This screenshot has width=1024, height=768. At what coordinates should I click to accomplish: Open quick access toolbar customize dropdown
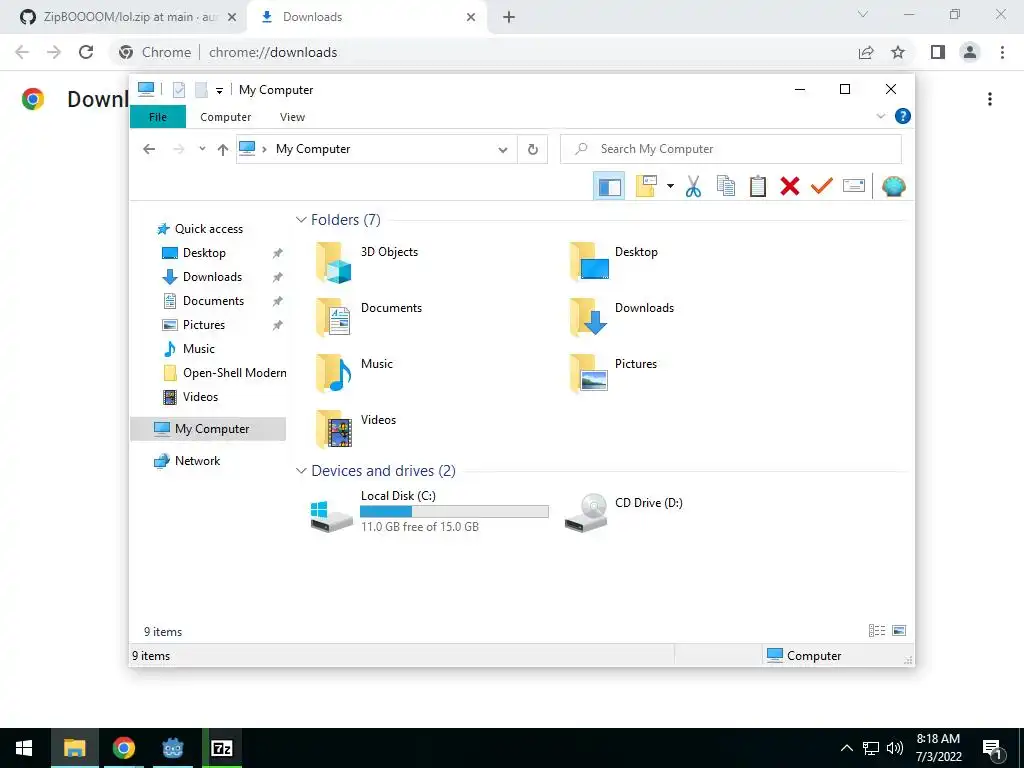[219, 91]
